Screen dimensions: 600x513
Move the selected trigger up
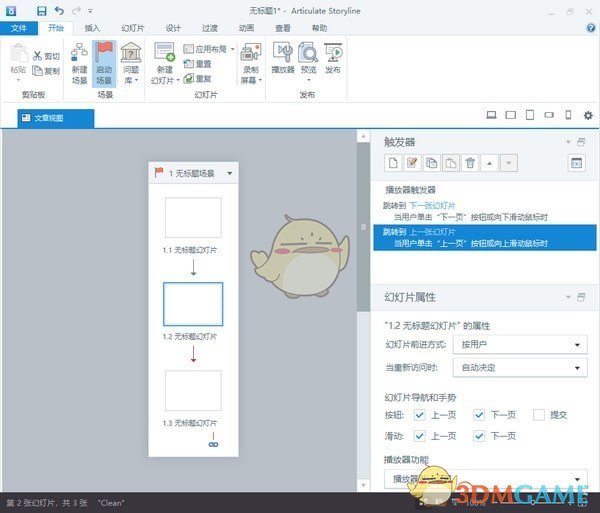pos(489,163)
